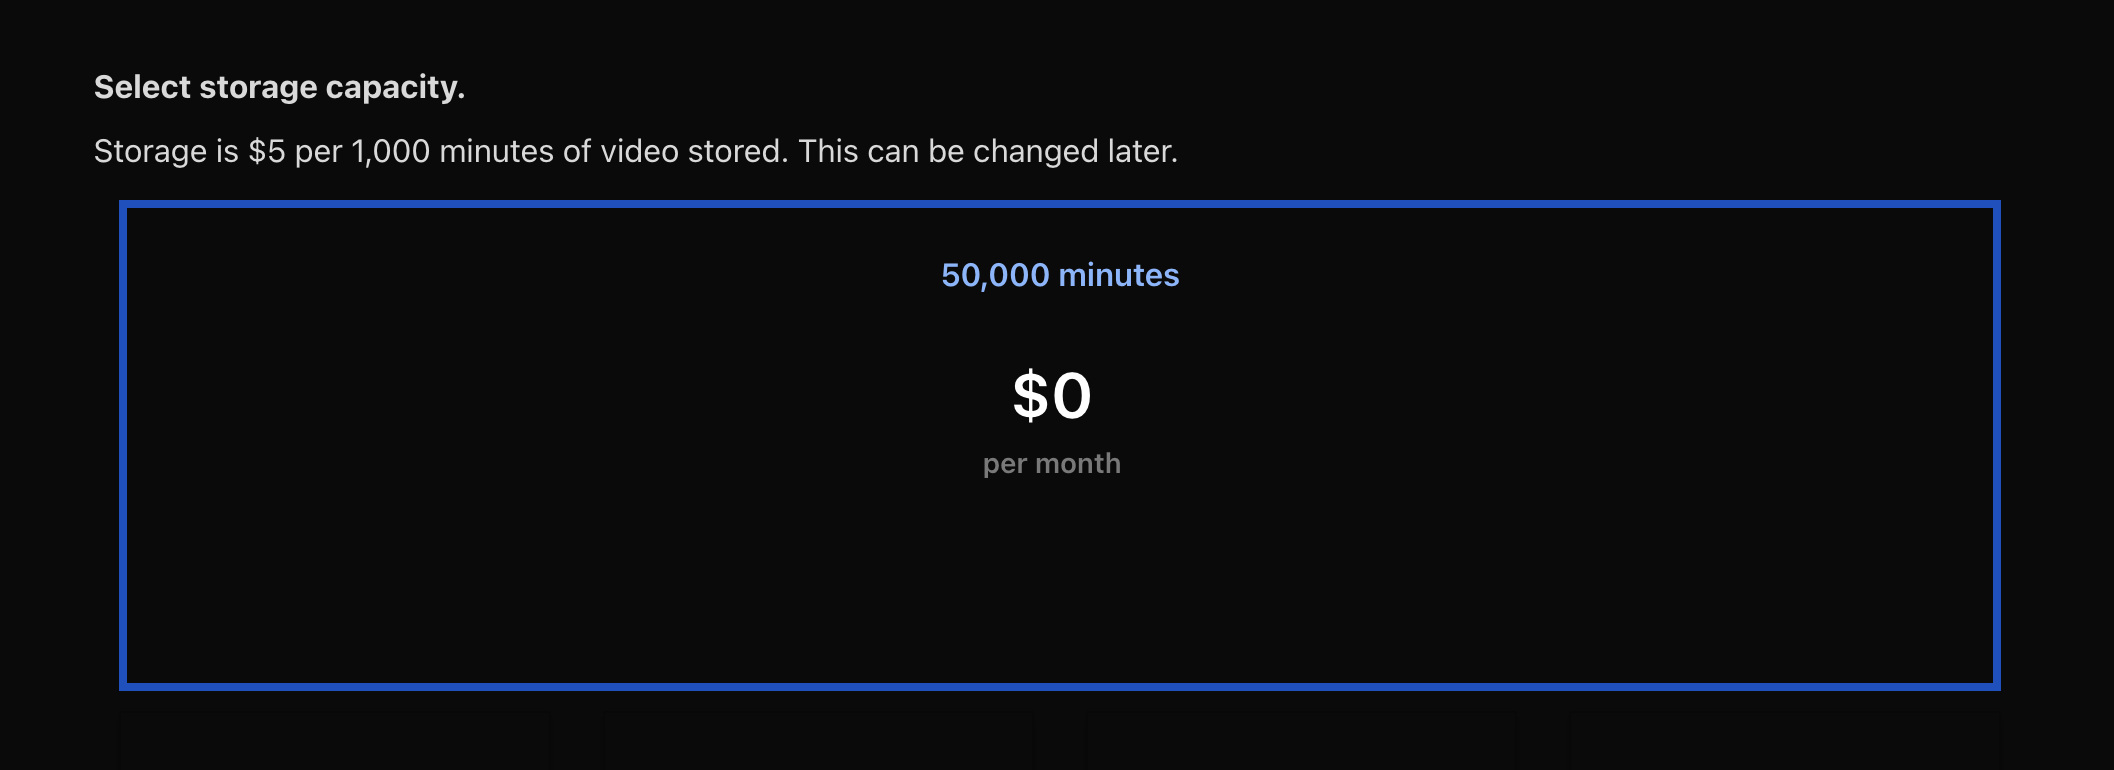Click the top blue border of the selected card
The image size is (2114, 770).
pyautogui.click(x=1060, y=205)
